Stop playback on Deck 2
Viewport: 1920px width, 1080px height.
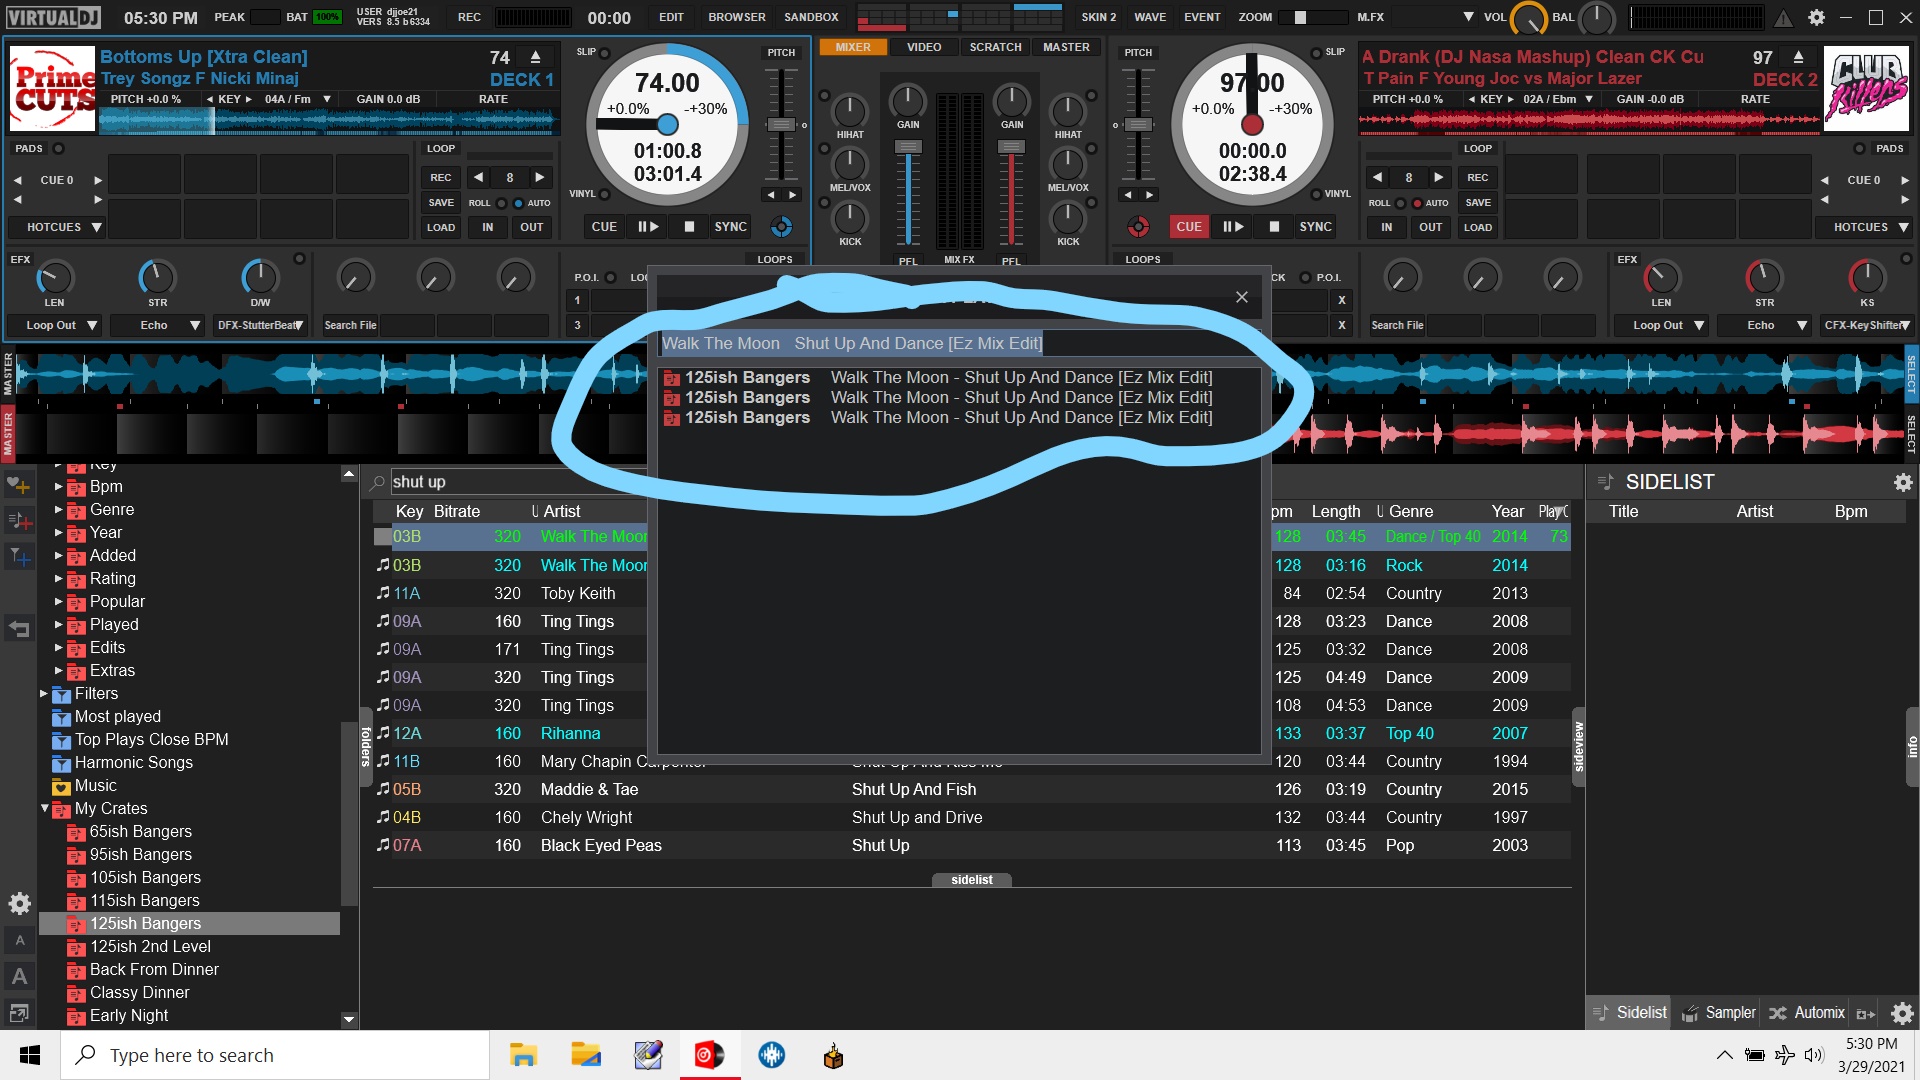click(x=1274, y=227)
